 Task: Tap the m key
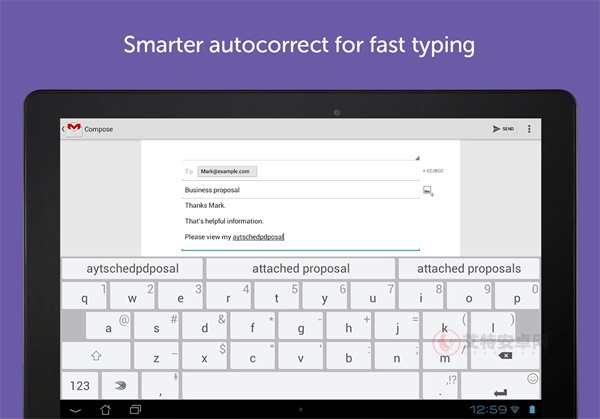(x=445, y=356)
